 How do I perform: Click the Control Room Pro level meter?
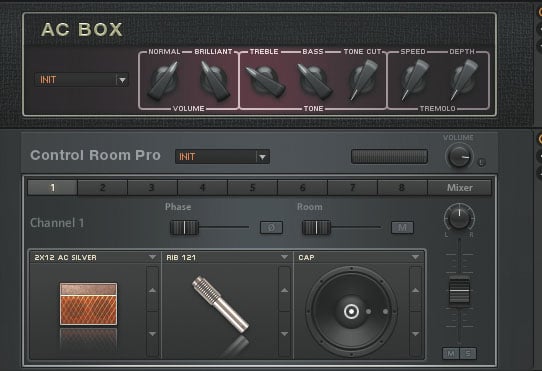coord(389,156)
